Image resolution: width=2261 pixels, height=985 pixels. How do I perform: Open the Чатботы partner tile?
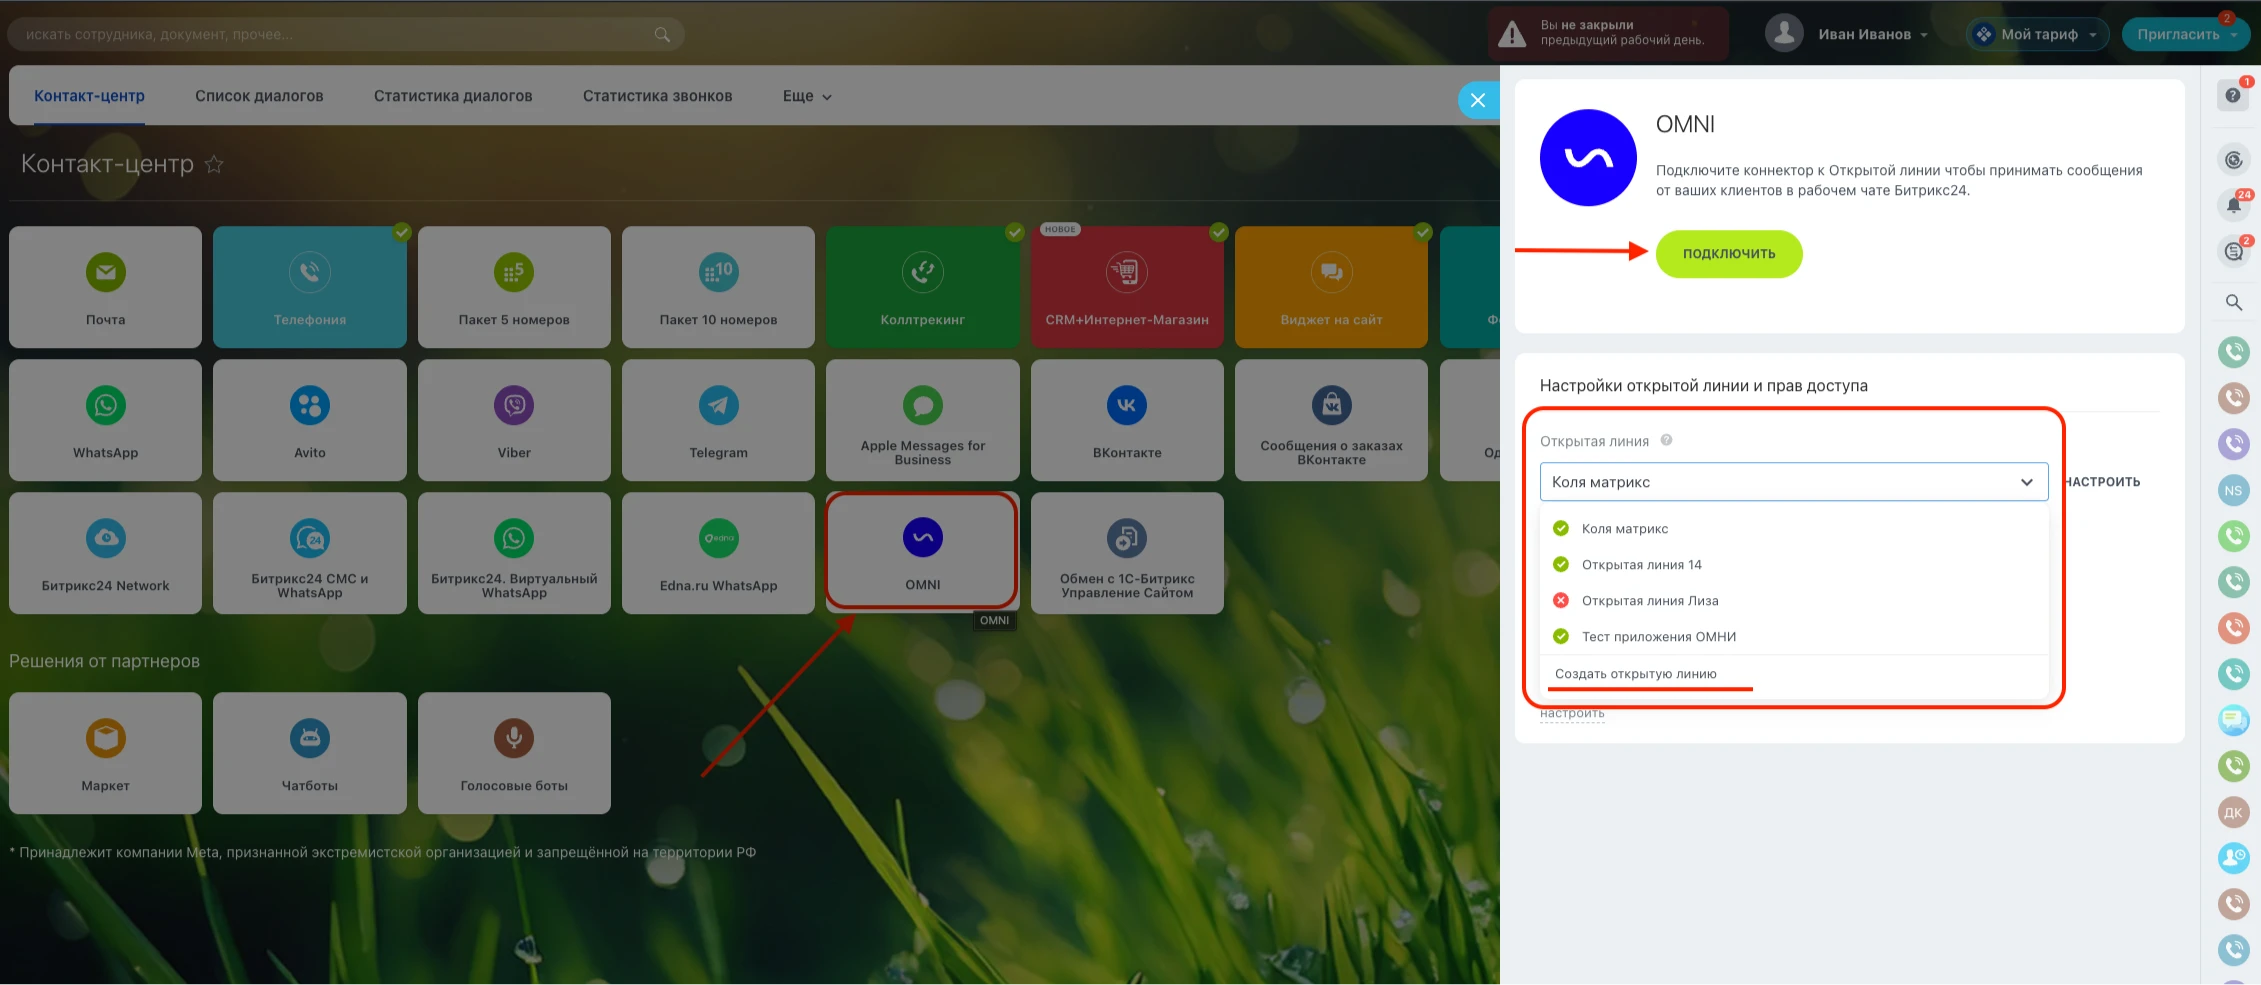pyautogui.click(x=310, y=753)
